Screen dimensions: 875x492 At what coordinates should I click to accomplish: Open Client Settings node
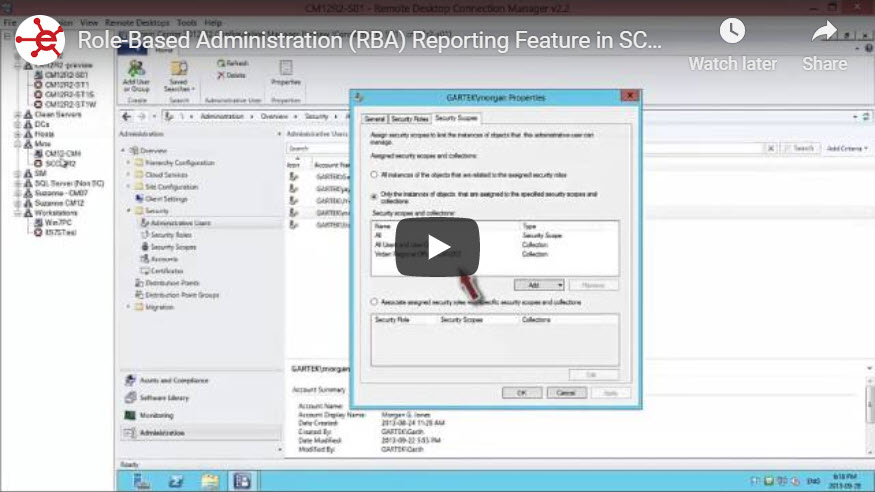tap(166, 199)
